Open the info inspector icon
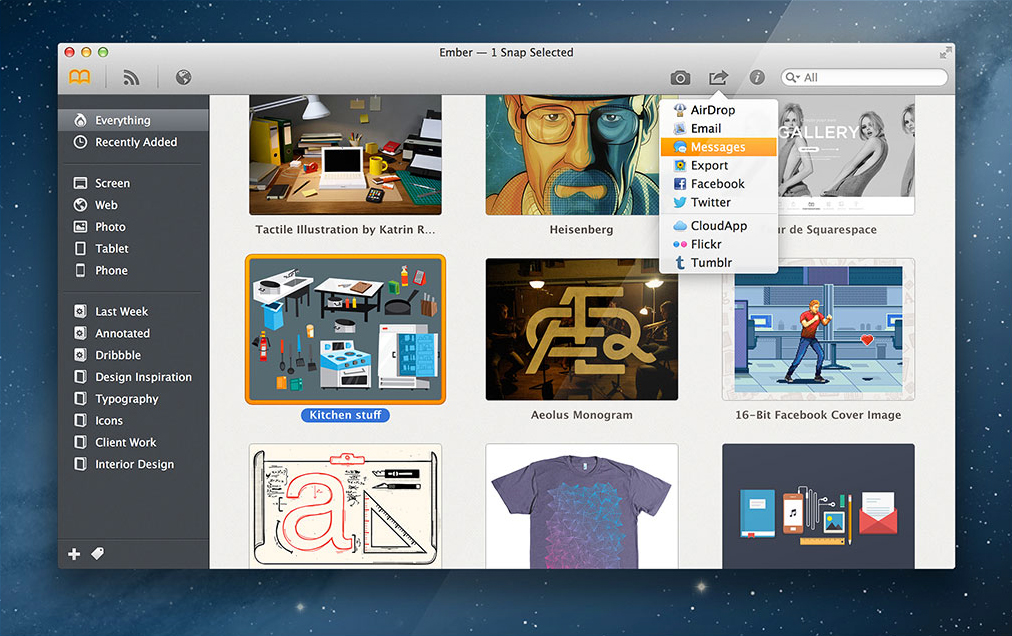 pos(757,77)
